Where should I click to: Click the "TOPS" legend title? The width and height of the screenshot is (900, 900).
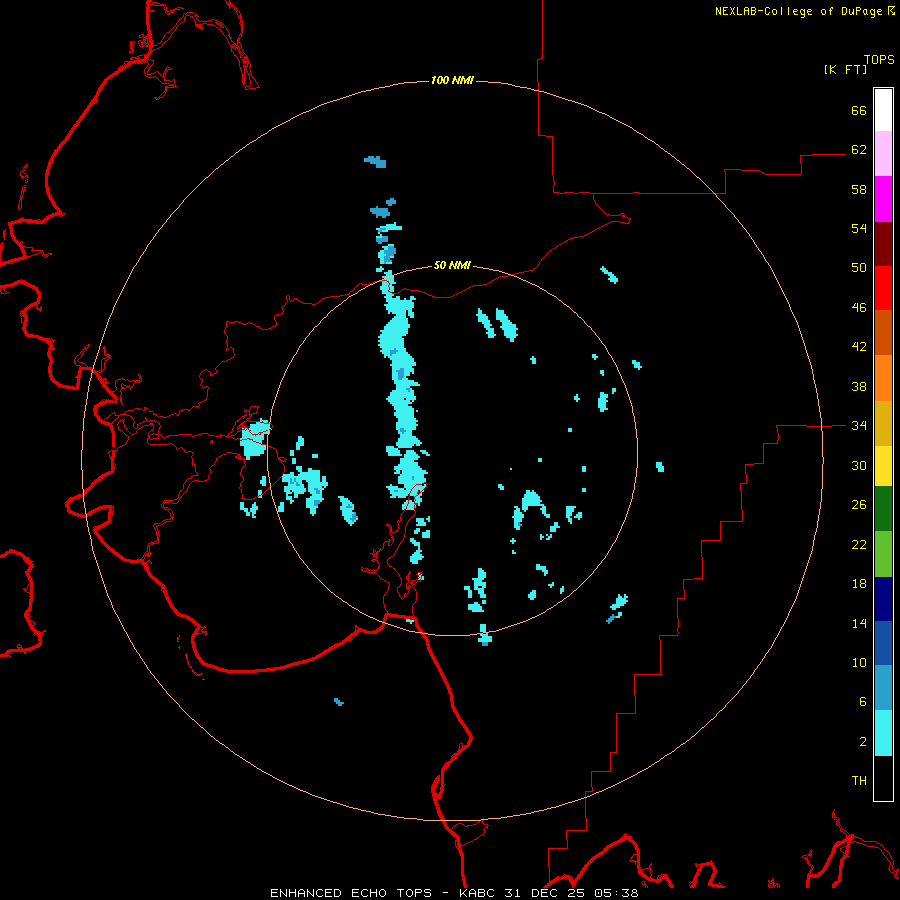coord(879,59)
